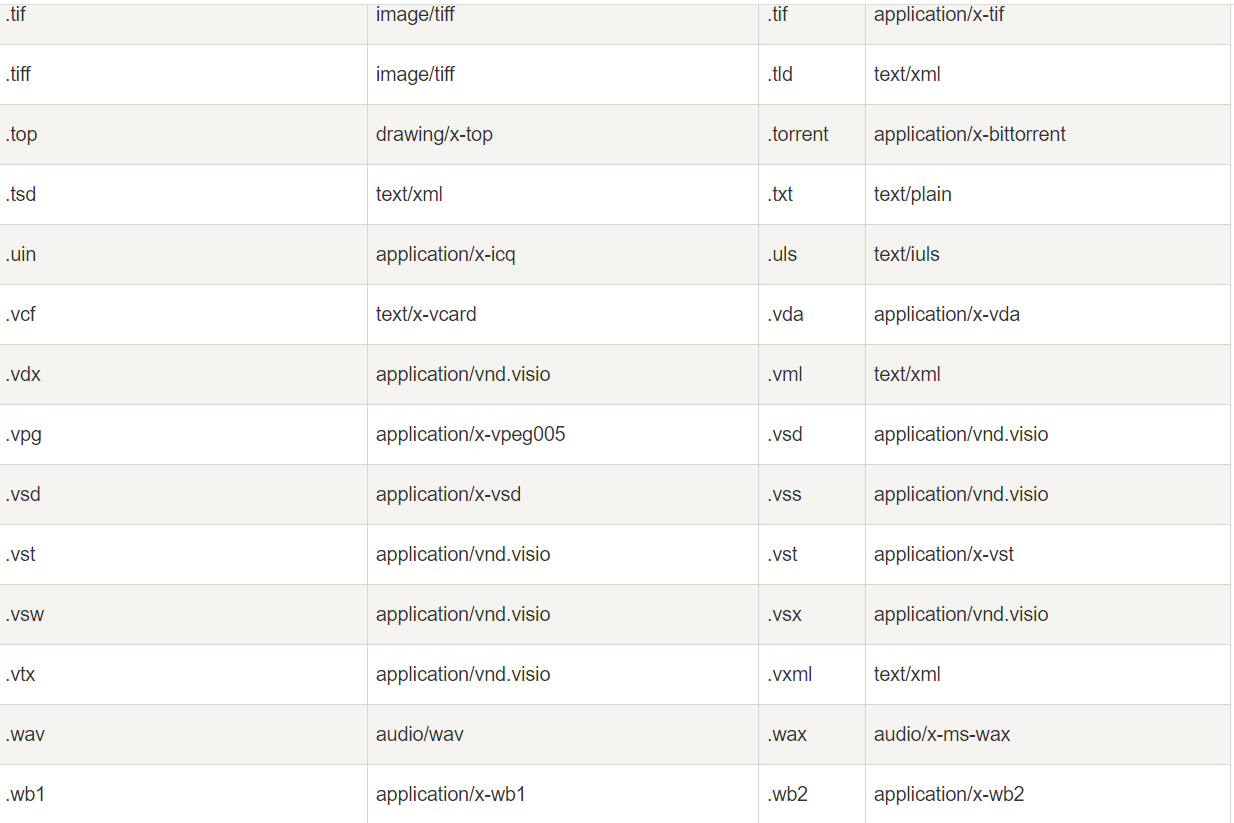Select the .vxml extension cell
This screenshot has height=823, width=1234.
[x=812, y=674]
